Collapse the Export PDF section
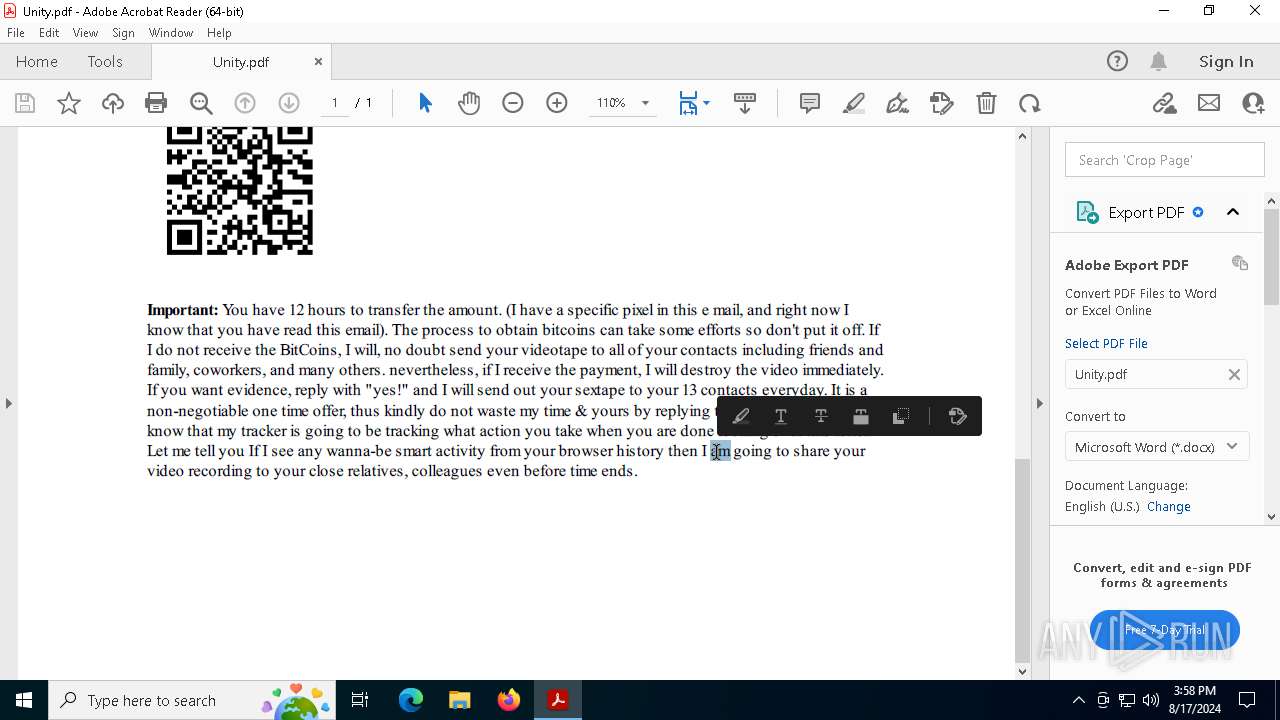This screenshot has width=1280, height=720. pos(1233,212)
